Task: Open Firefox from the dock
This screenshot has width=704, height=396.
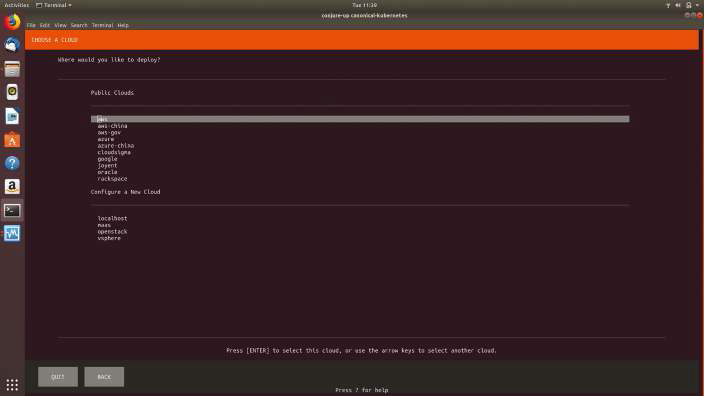Action: pyautogui.click(x=12, y=22)
